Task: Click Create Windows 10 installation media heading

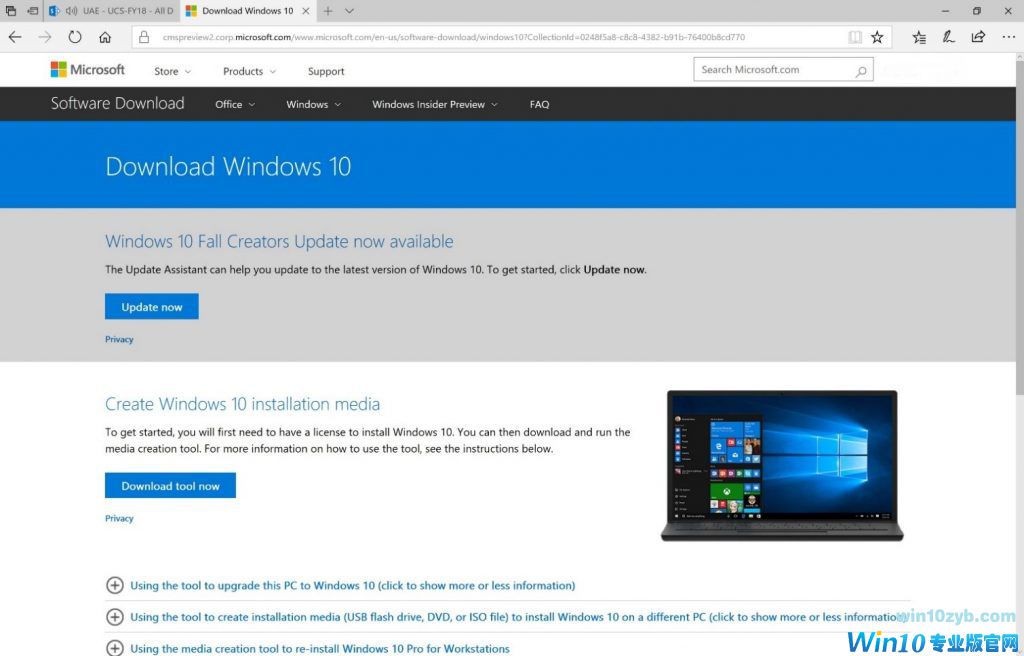Action: (242, 404)
